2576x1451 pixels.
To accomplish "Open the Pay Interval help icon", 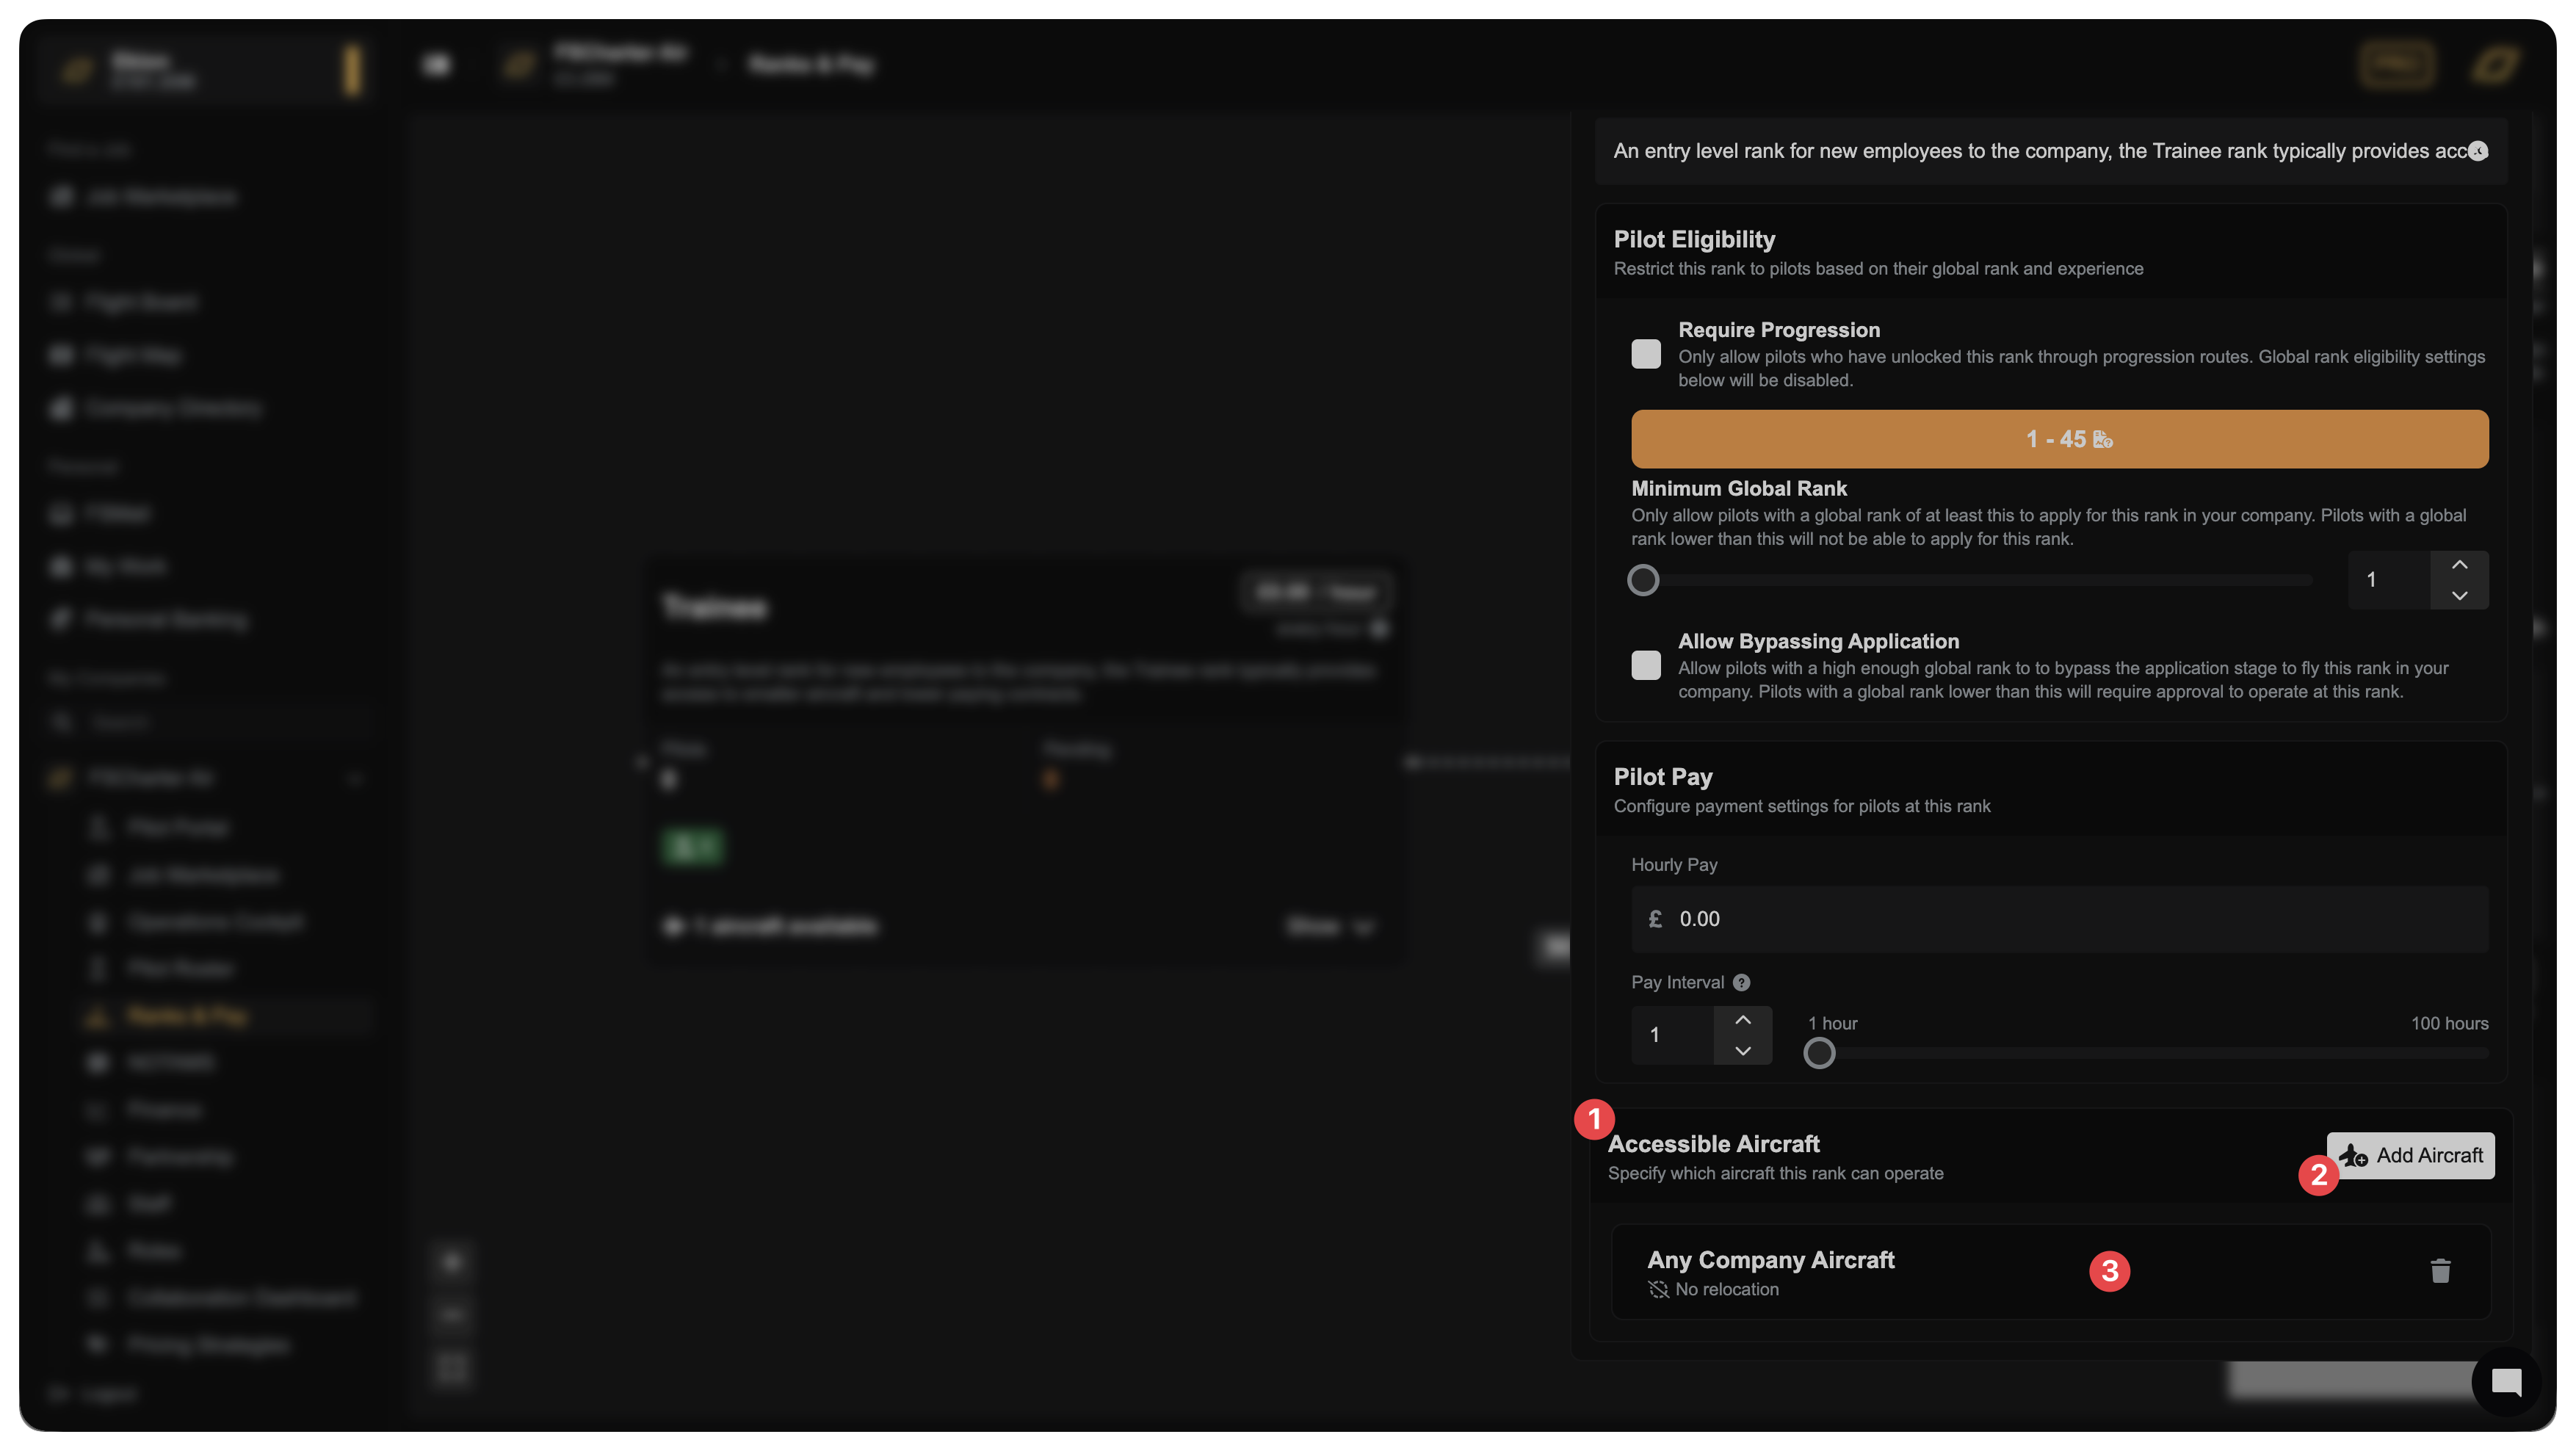I will click(1741, 982).
